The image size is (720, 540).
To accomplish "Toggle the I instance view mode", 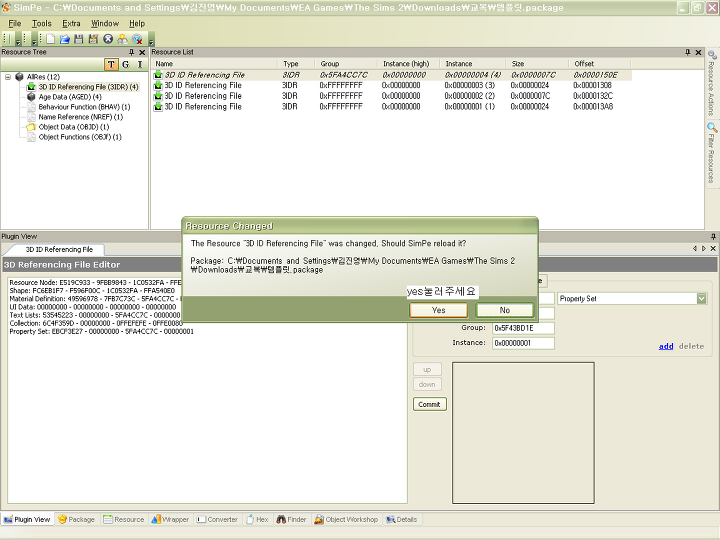I will point(139,65).
